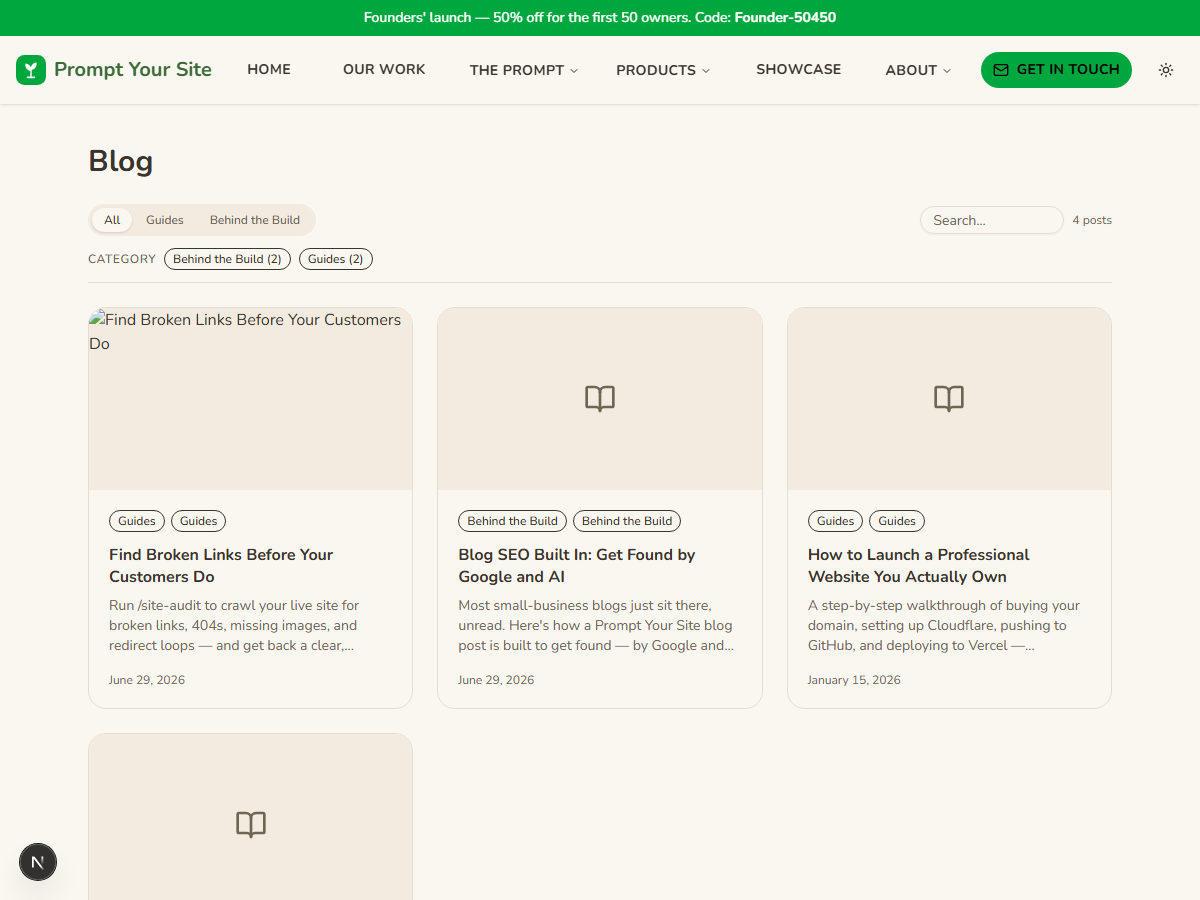This screenshot has height=900, width=1200.
Task: Select the Behind the Build filter tab
Action: (255, 220)
